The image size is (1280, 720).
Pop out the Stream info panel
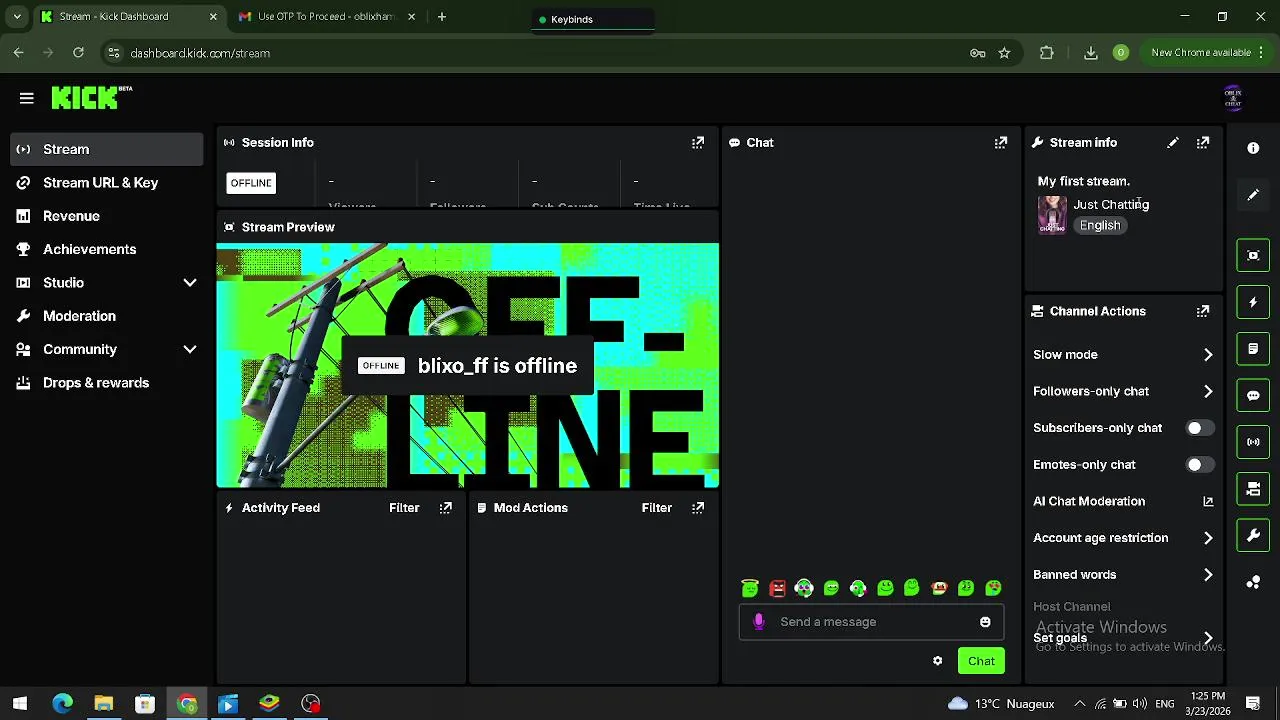click(x=1203, y=143)
